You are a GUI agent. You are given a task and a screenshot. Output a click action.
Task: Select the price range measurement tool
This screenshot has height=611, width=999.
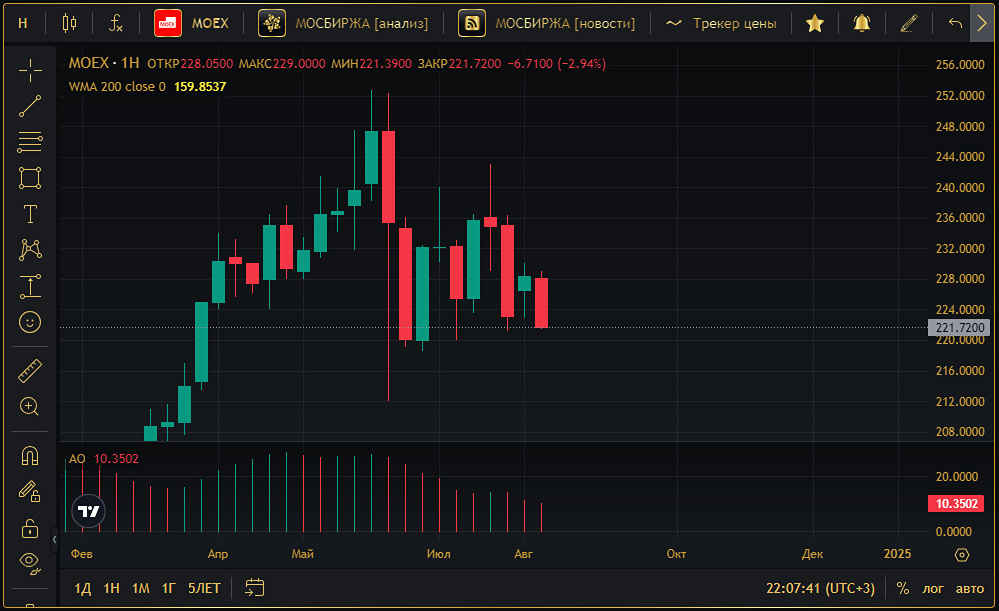(30, 286)
